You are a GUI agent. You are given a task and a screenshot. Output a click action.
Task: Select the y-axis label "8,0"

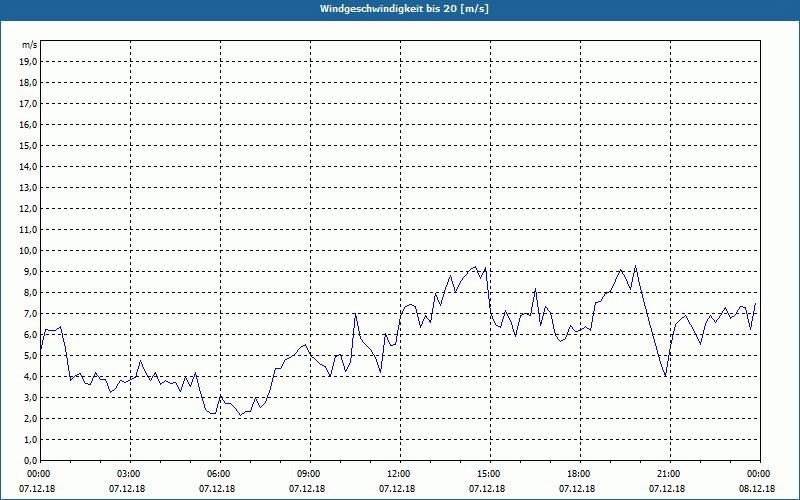(30, 292)
